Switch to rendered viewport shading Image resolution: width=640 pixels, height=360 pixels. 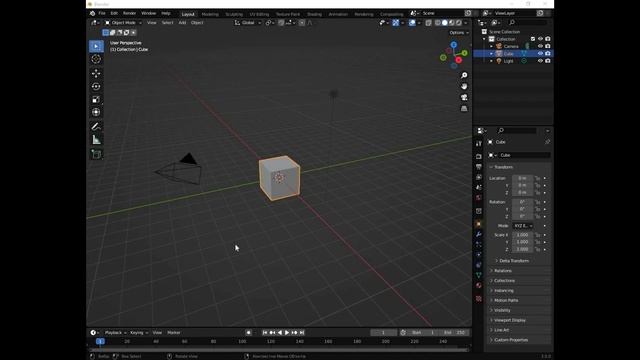click(x=459, y=23)
